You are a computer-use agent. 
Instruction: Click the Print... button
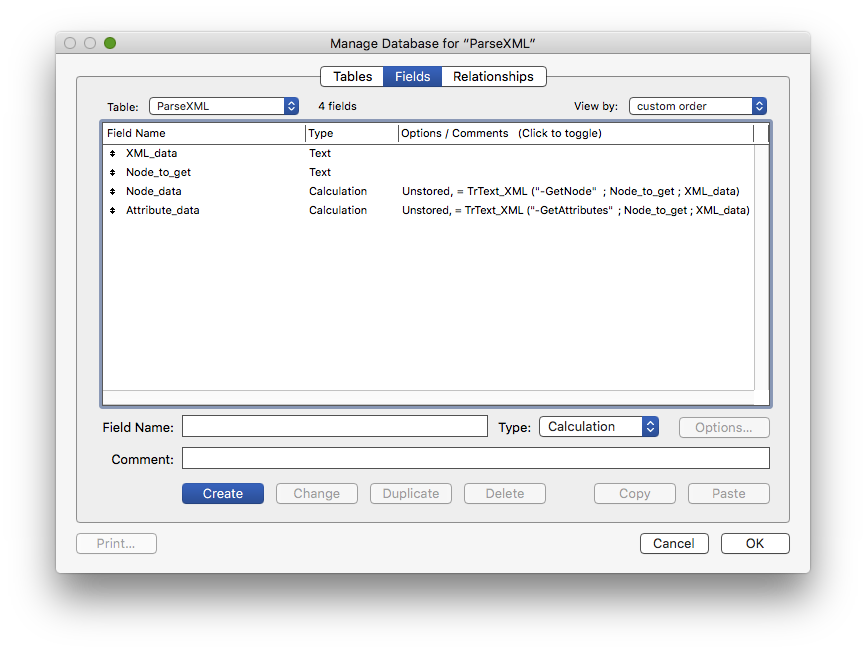pos(116,543)
